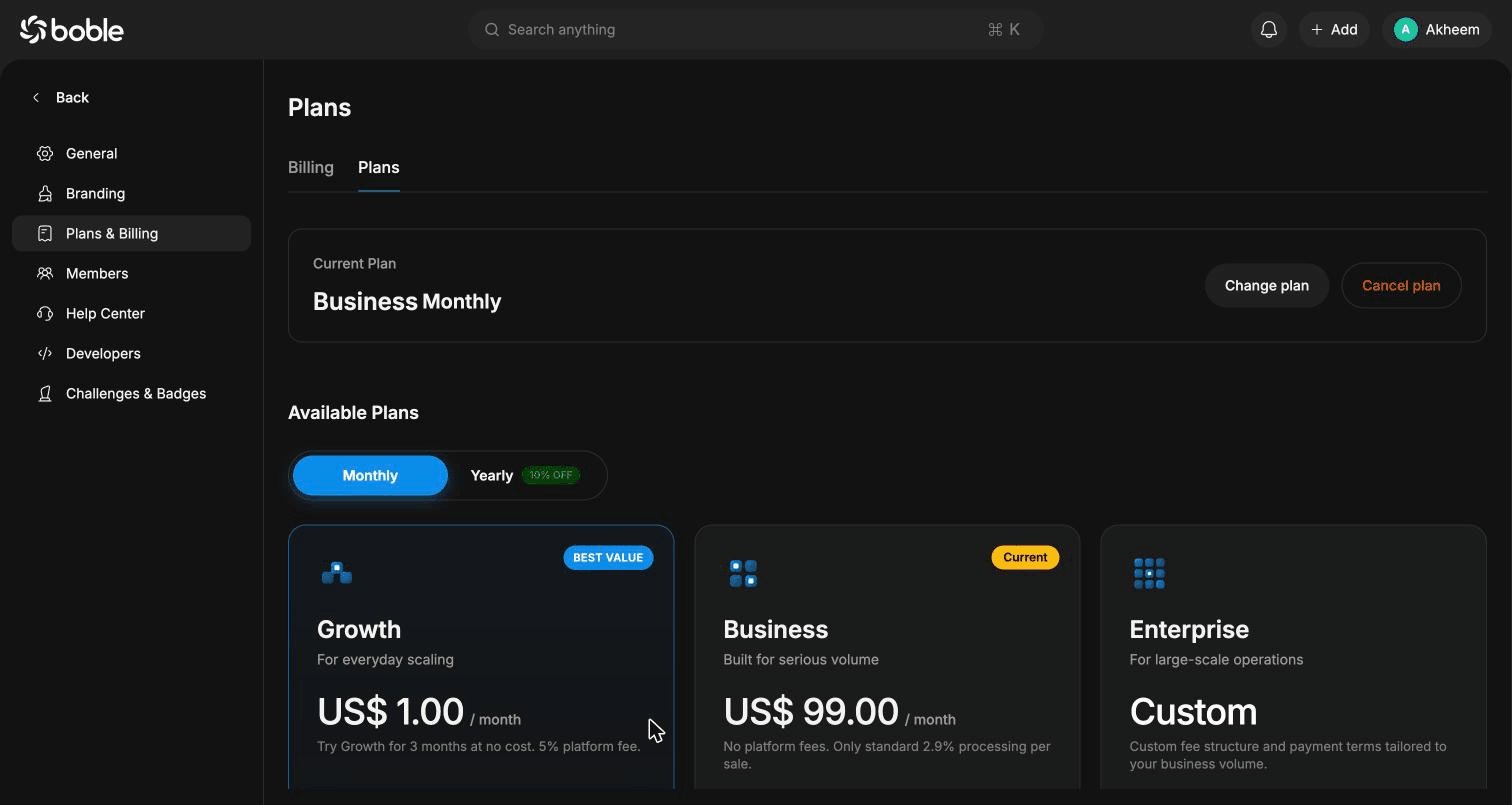Click General gear icon

[x=45, y=153]
